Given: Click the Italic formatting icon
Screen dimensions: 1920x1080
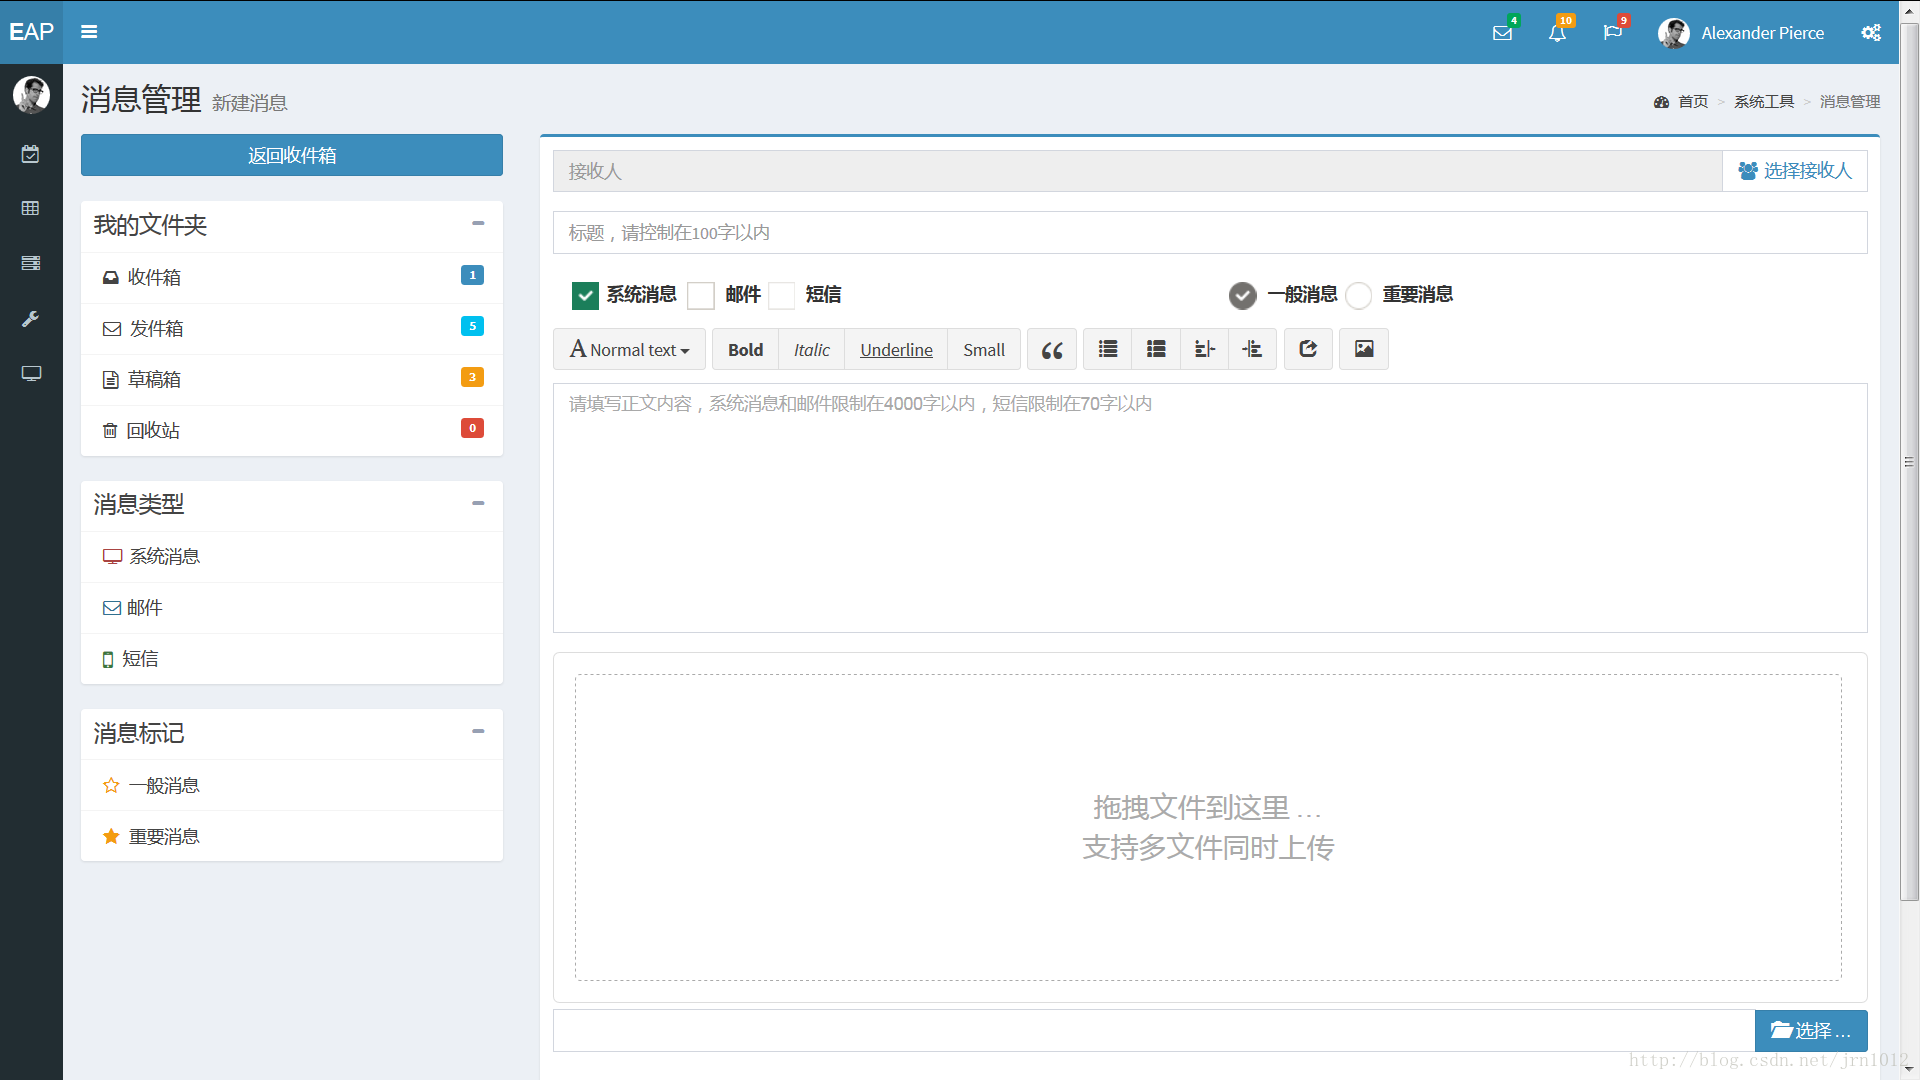Looking at the screenshot, I should pyautogui.click(x=810, y=349).
